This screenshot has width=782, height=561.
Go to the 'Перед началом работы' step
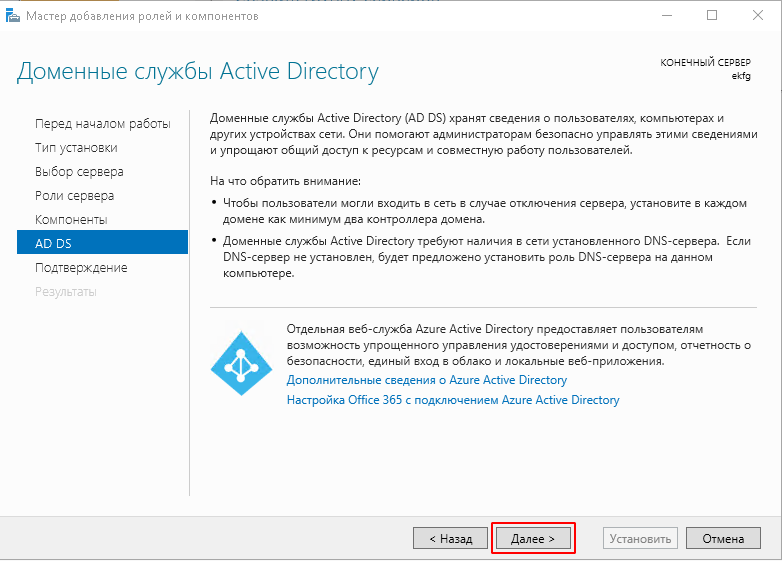[x=102, y=124]
